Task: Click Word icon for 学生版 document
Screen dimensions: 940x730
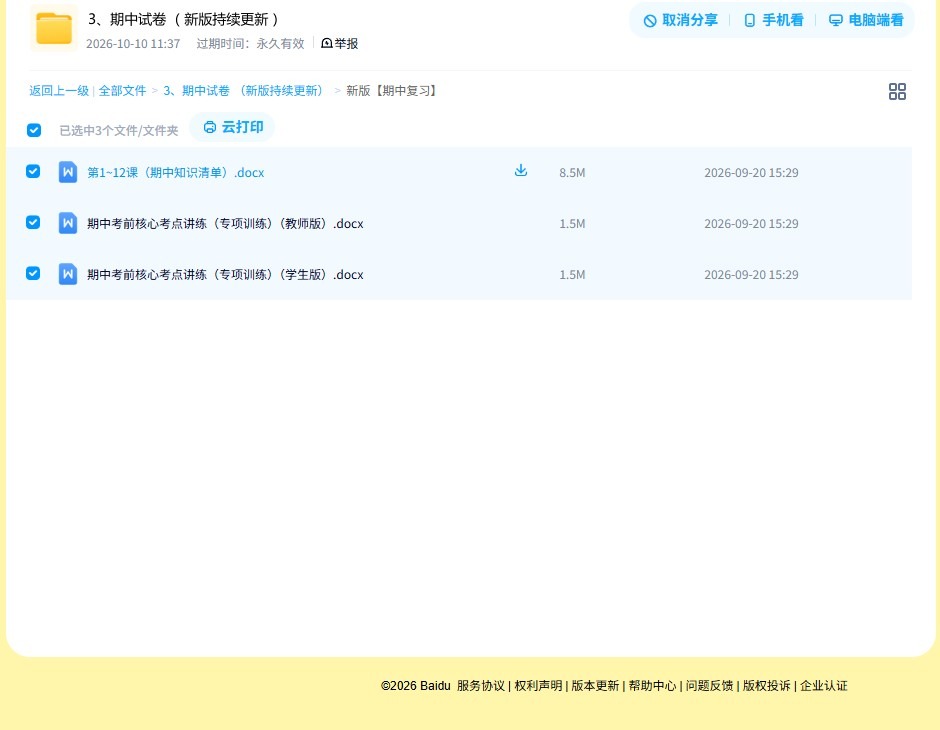Action: tap(68, 274)
